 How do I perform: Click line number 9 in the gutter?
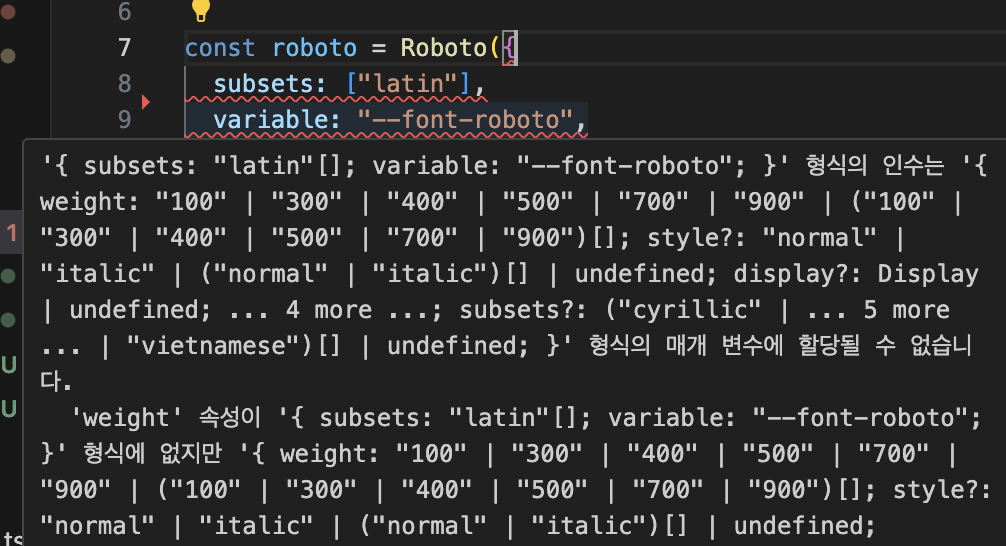(124, 119)
